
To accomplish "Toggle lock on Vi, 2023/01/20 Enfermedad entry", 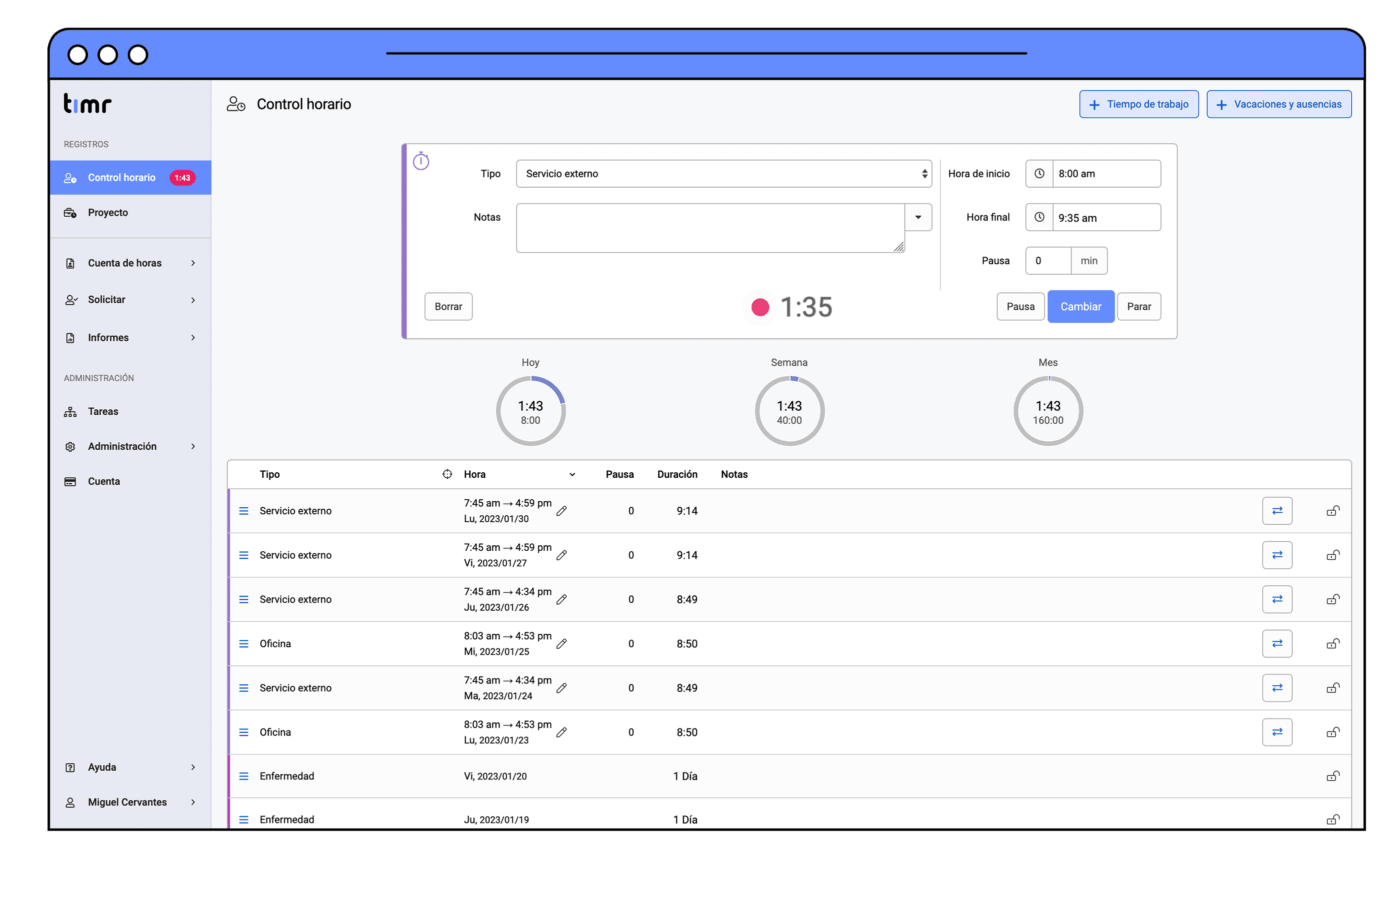I will tap(1333, 776).
